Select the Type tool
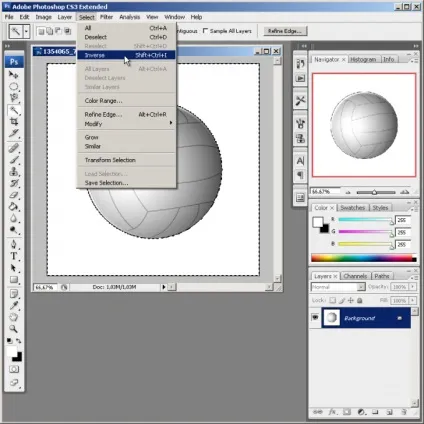Viewport: 424px width, 424px height. [14, 256]
